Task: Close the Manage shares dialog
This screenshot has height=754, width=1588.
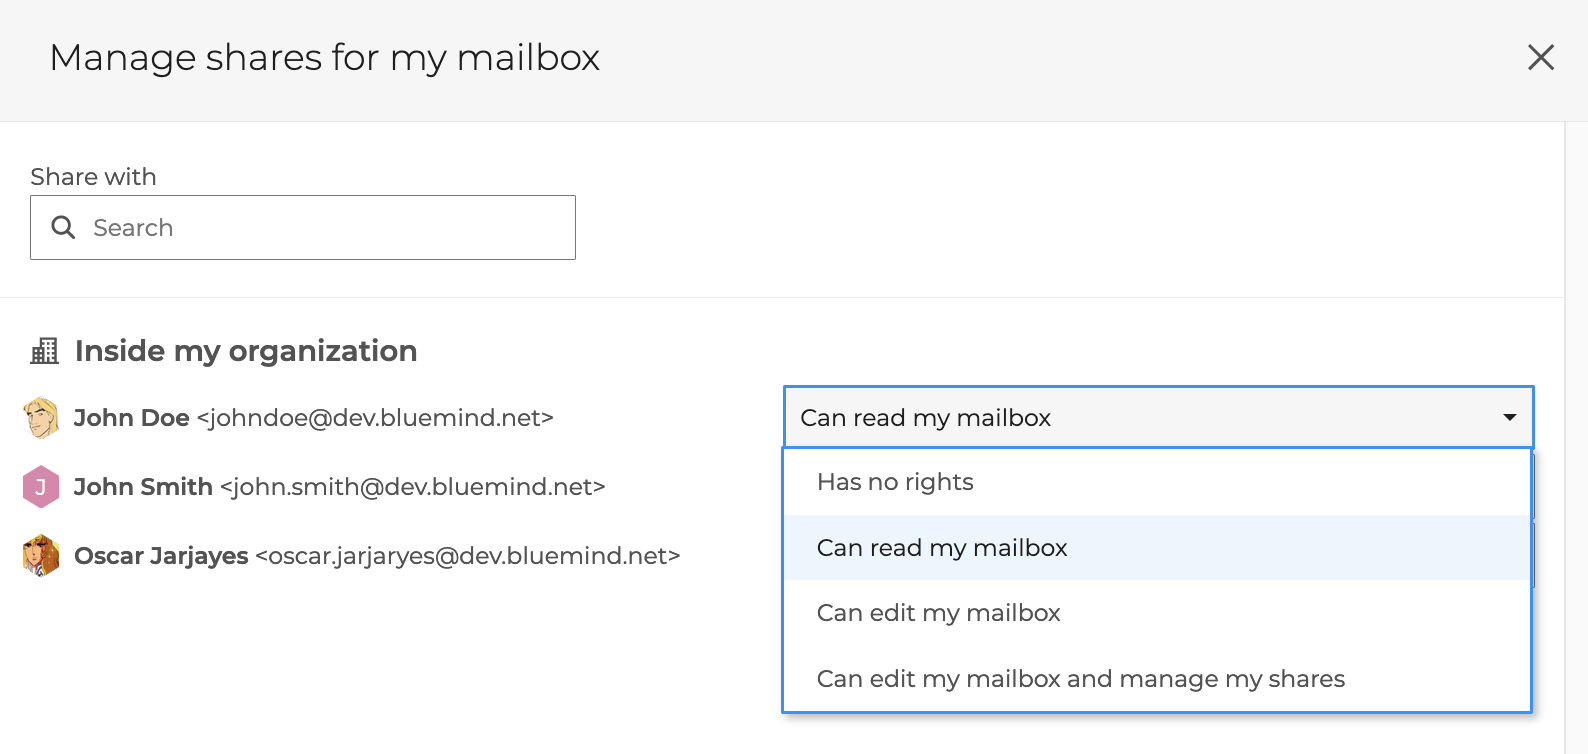Action: point(1540,58)
